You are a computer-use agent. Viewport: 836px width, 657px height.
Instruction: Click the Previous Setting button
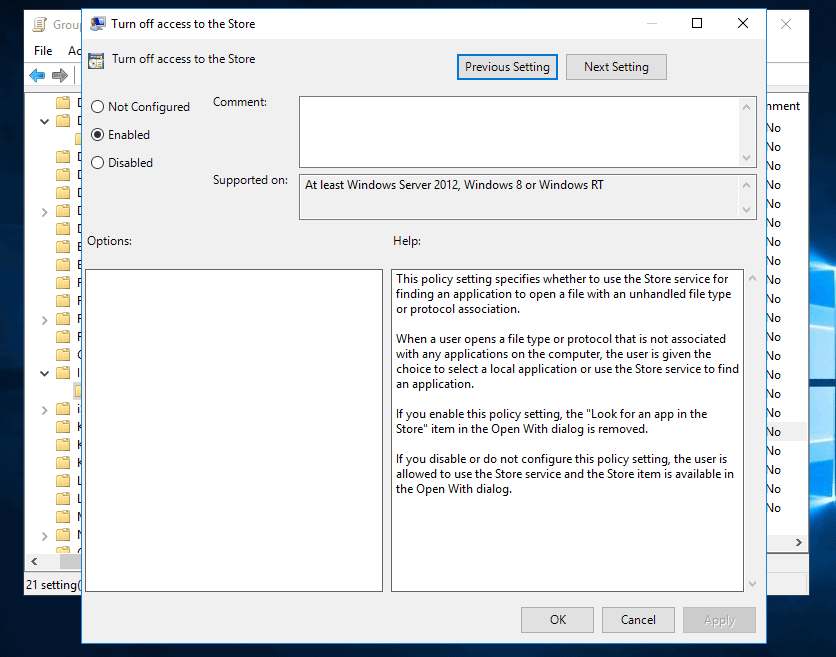[507, 67]
